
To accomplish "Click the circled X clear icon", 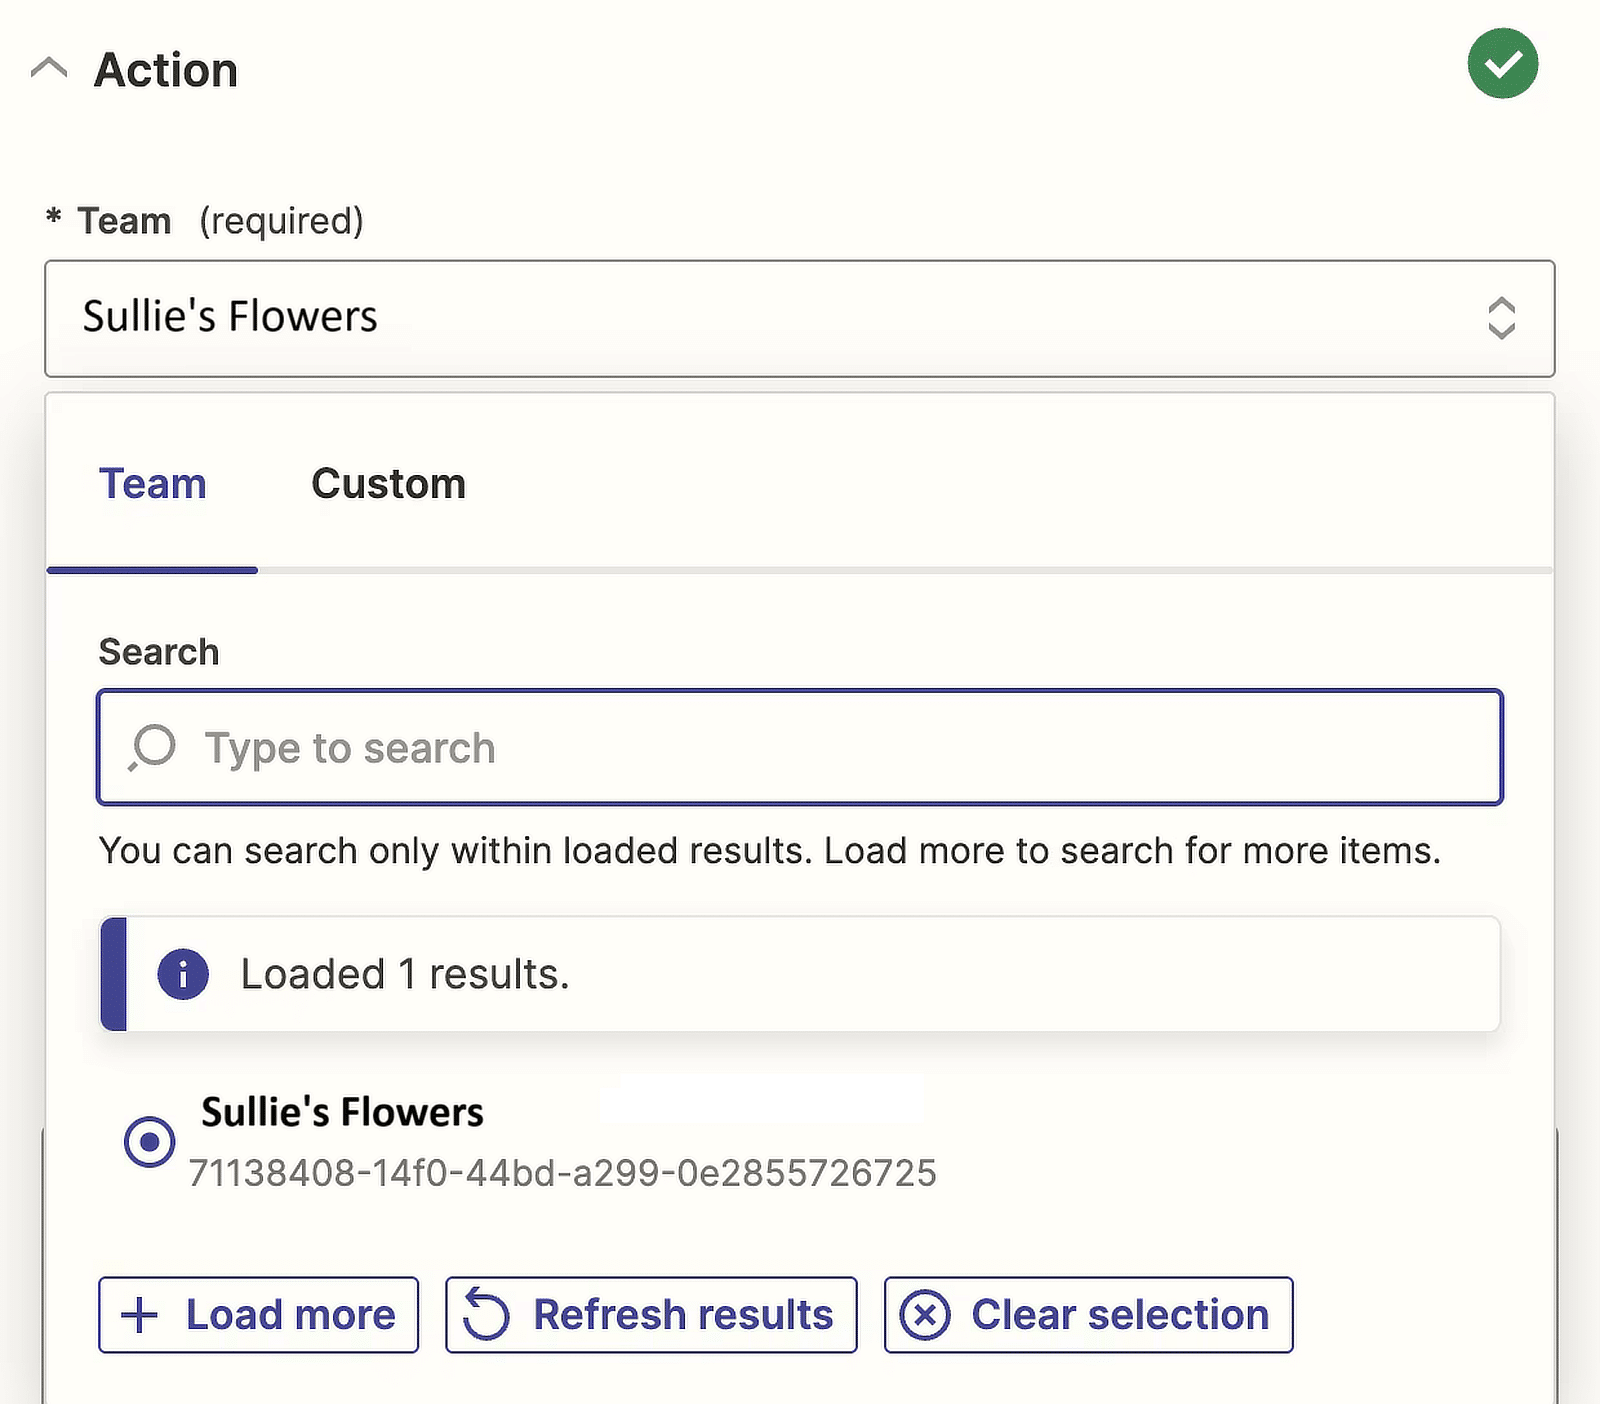I will click(x=925, y=1315).
